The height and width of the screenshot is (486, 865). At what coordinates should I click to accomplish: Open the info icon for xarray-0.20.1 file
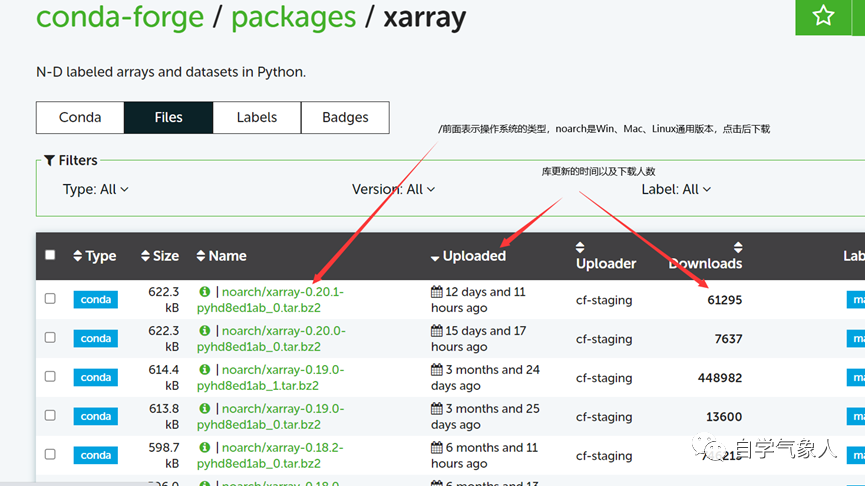[205, 292]
